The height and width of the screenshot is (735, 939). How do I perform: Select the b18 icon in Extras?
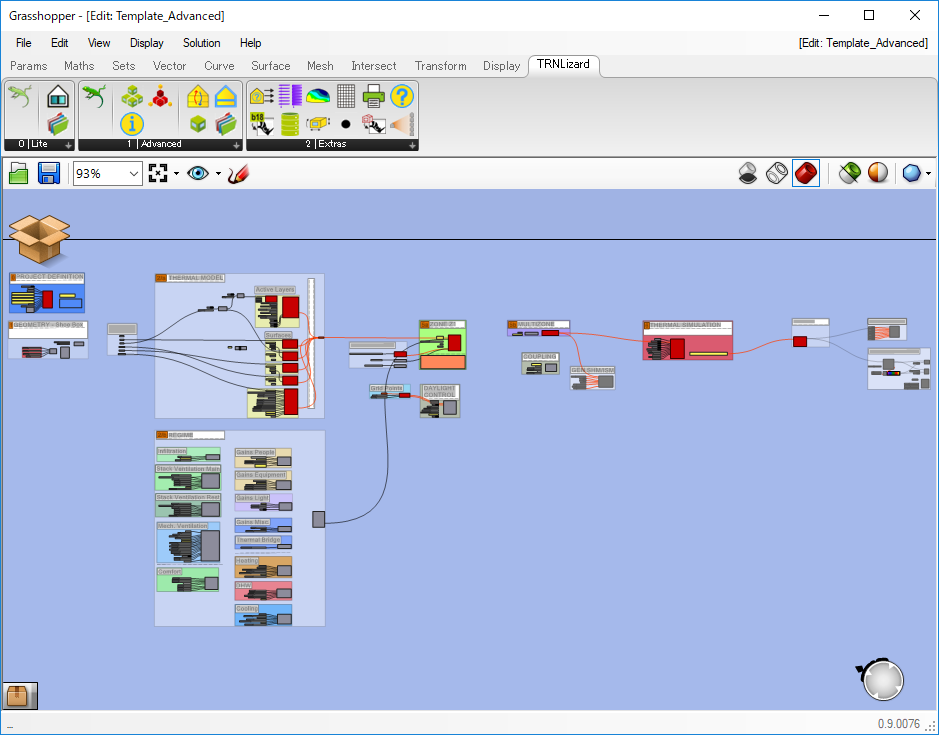tap(261, 123)
